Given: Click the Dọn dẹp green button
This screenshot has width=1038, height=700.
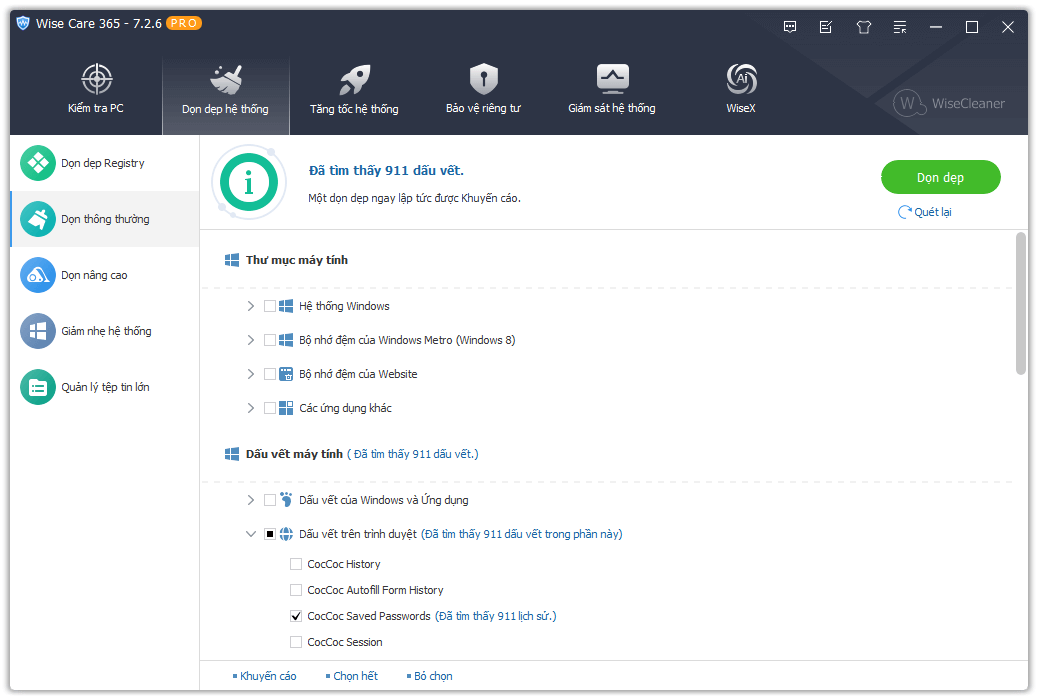Looking at the screenshot, I should coord(940,177).
